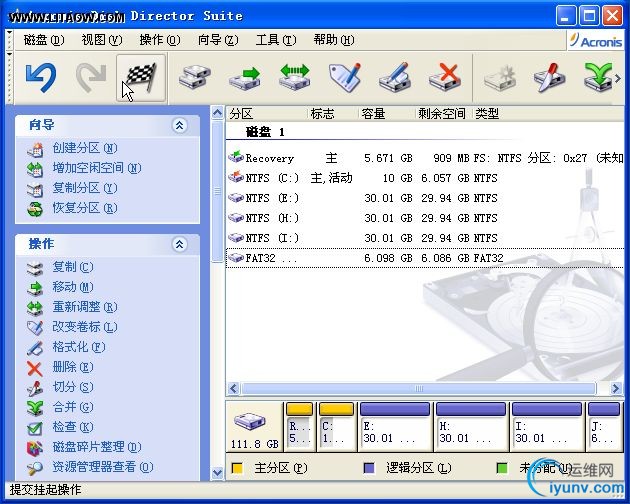Click the 标志 column header

coord(333,114)
